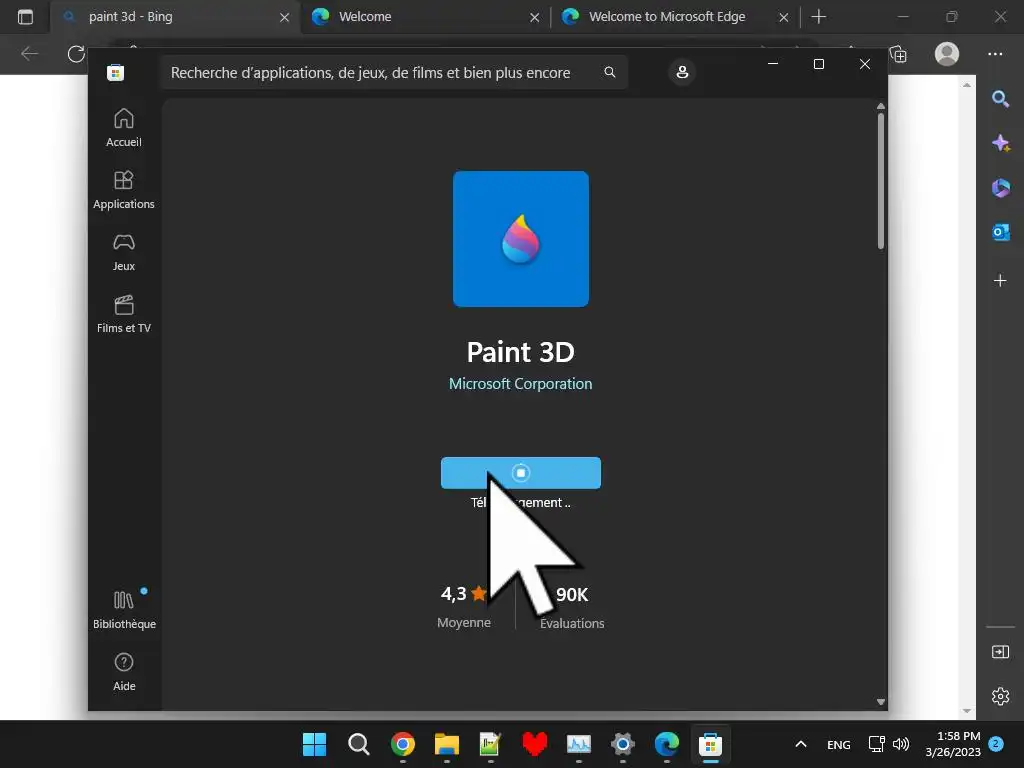Show hidden system tray icons

click(801, 744)
